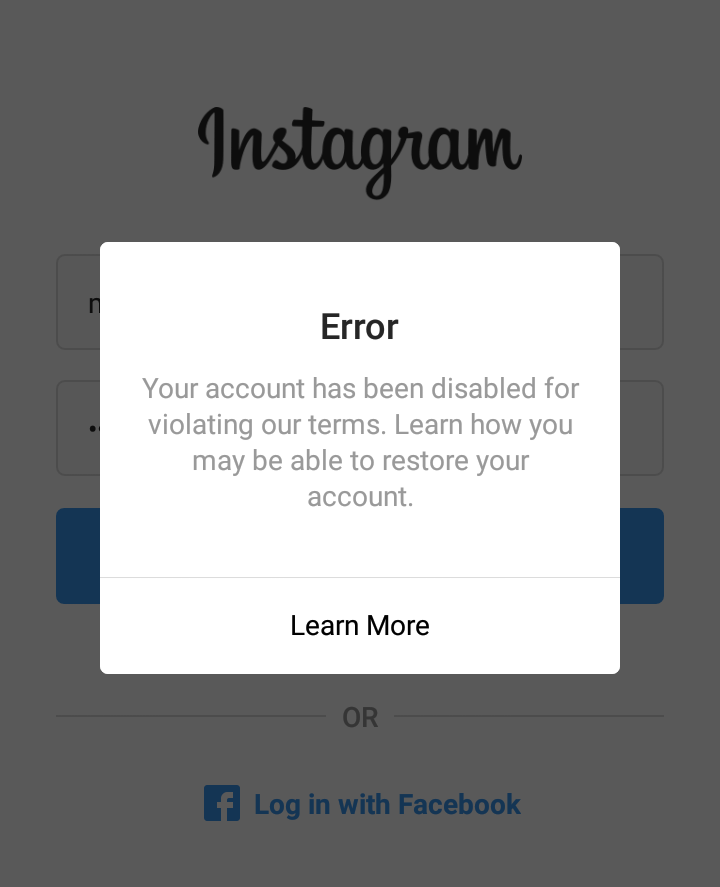Viewport: 720px width, 887px height.
Task: Select the Log in with Facebook link
Action: pos(362,804)
